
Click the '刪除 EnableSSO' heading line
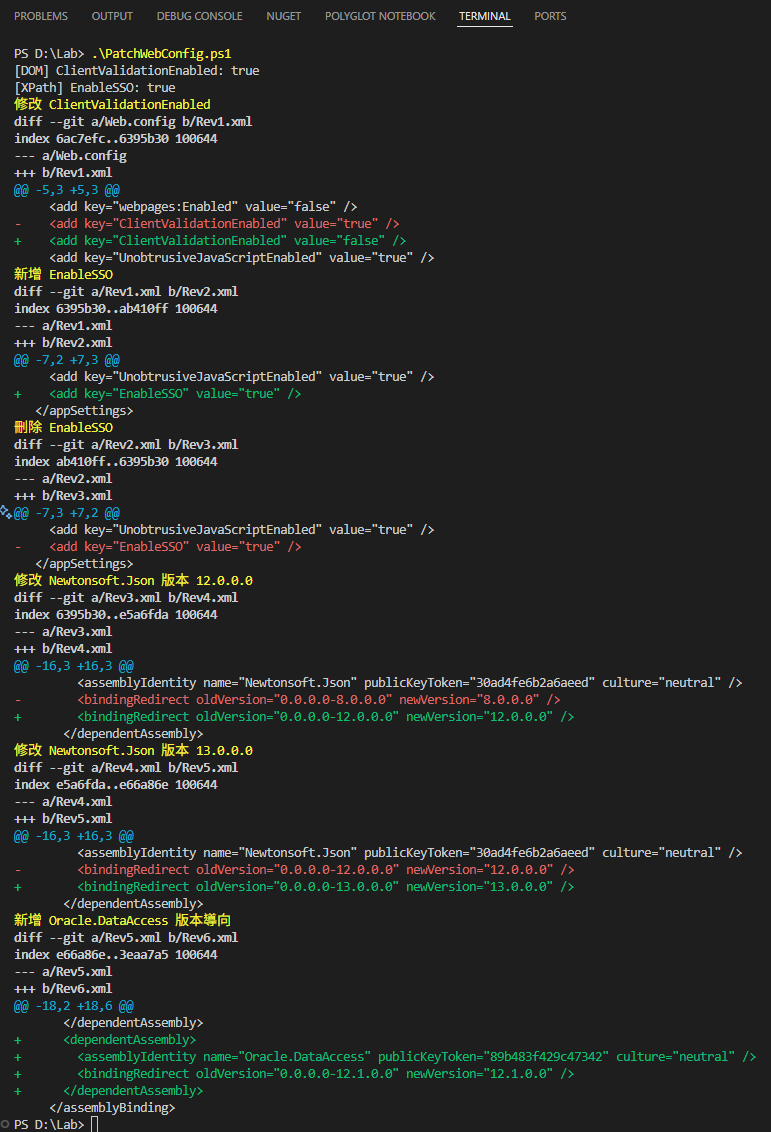coord(64,427)
